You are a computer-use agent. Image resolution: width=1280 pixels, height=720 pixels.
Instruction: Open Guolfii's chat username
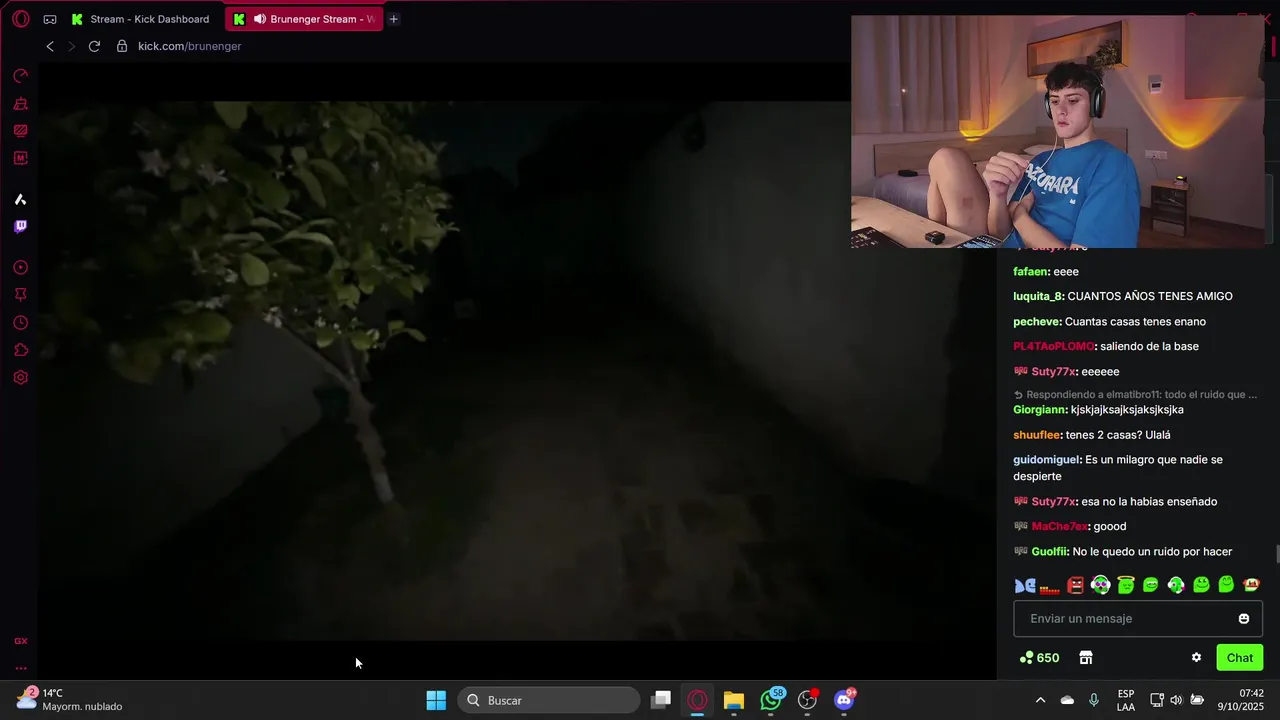click(x=1050, y=552)
